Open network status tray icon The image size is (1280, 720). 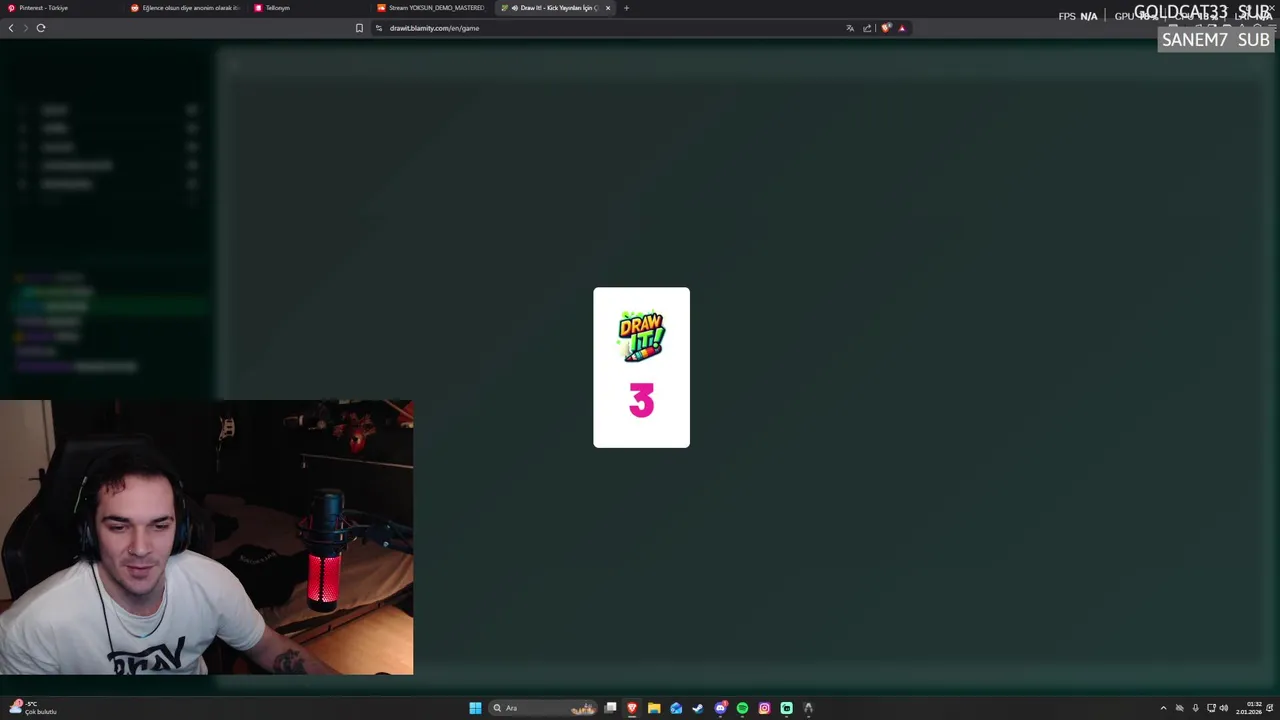point(1211,708)
